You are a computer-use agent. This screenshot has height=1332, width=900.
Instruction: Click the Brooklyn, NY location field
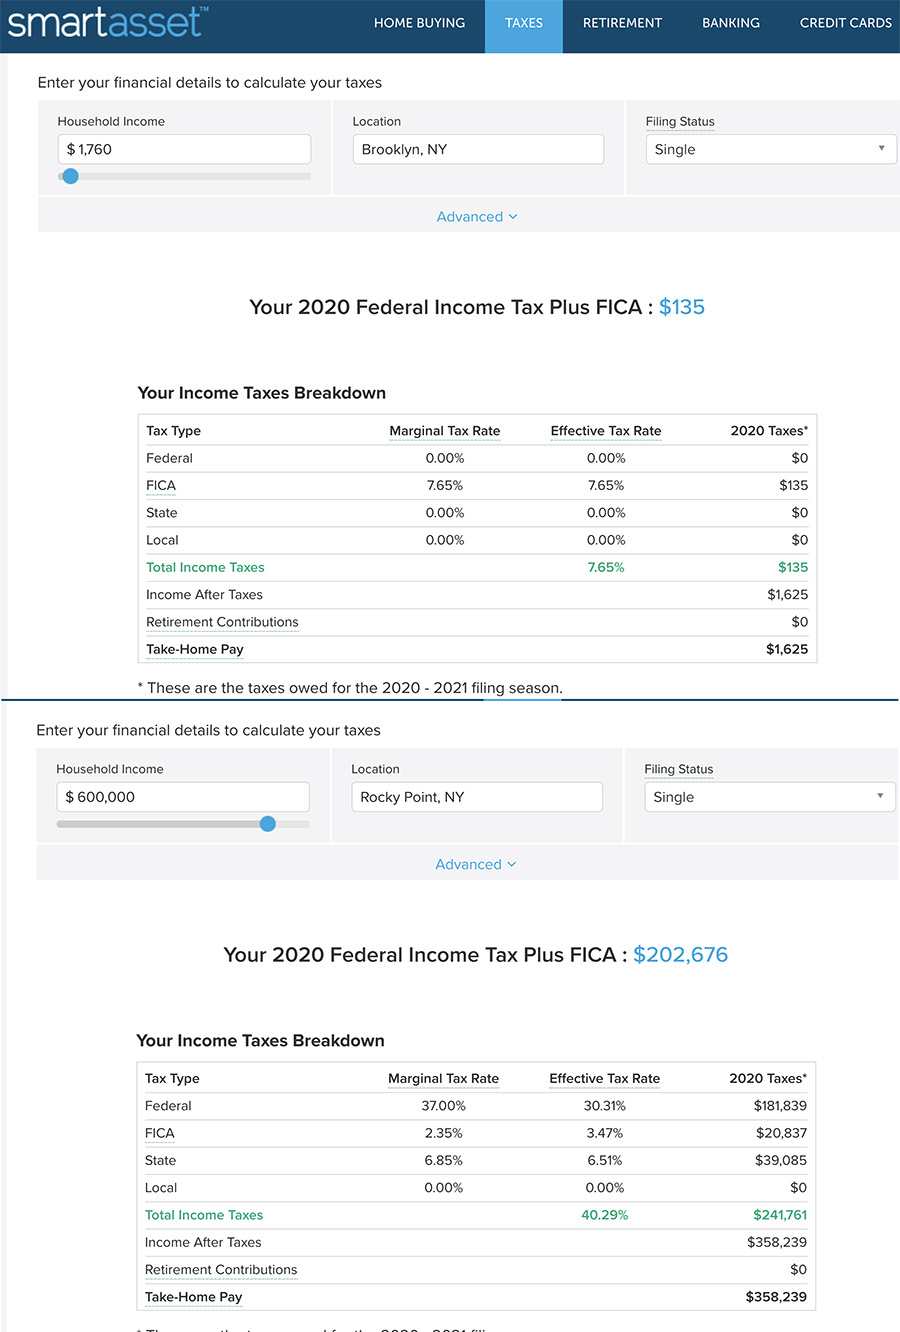pos(478,149)
